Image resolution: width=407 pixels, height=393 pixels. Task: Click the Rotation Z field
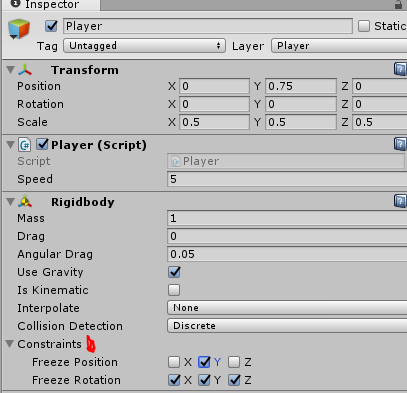pos(380,104)
